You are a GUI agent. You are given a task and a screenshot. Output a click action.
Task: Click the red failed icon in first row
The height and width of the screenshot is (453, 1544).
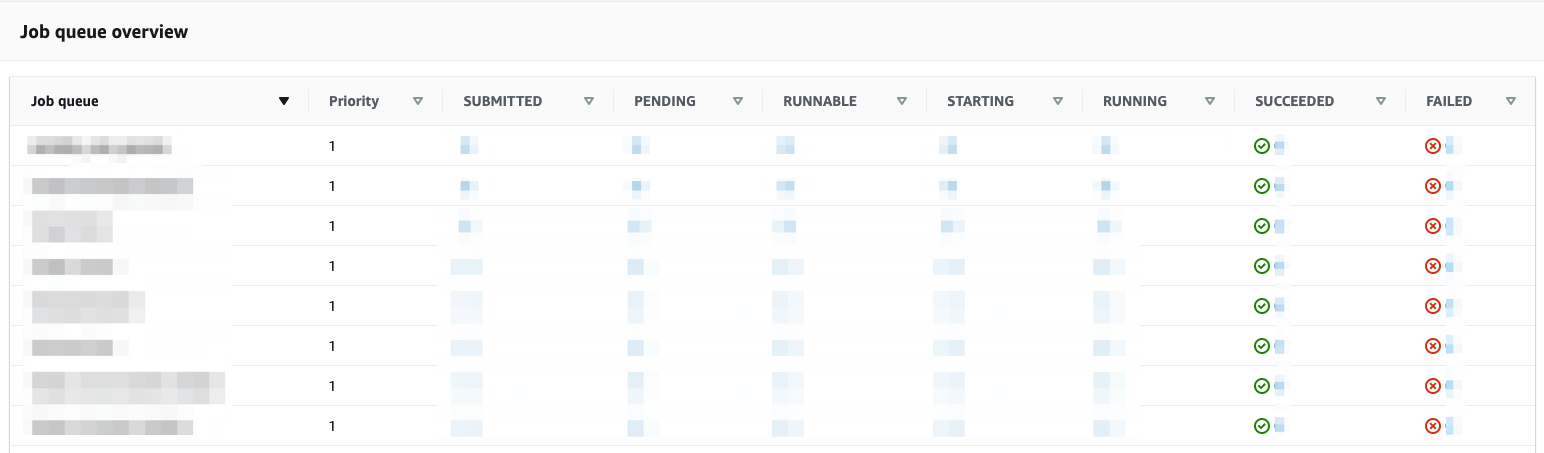click(x=1432, y=146)
